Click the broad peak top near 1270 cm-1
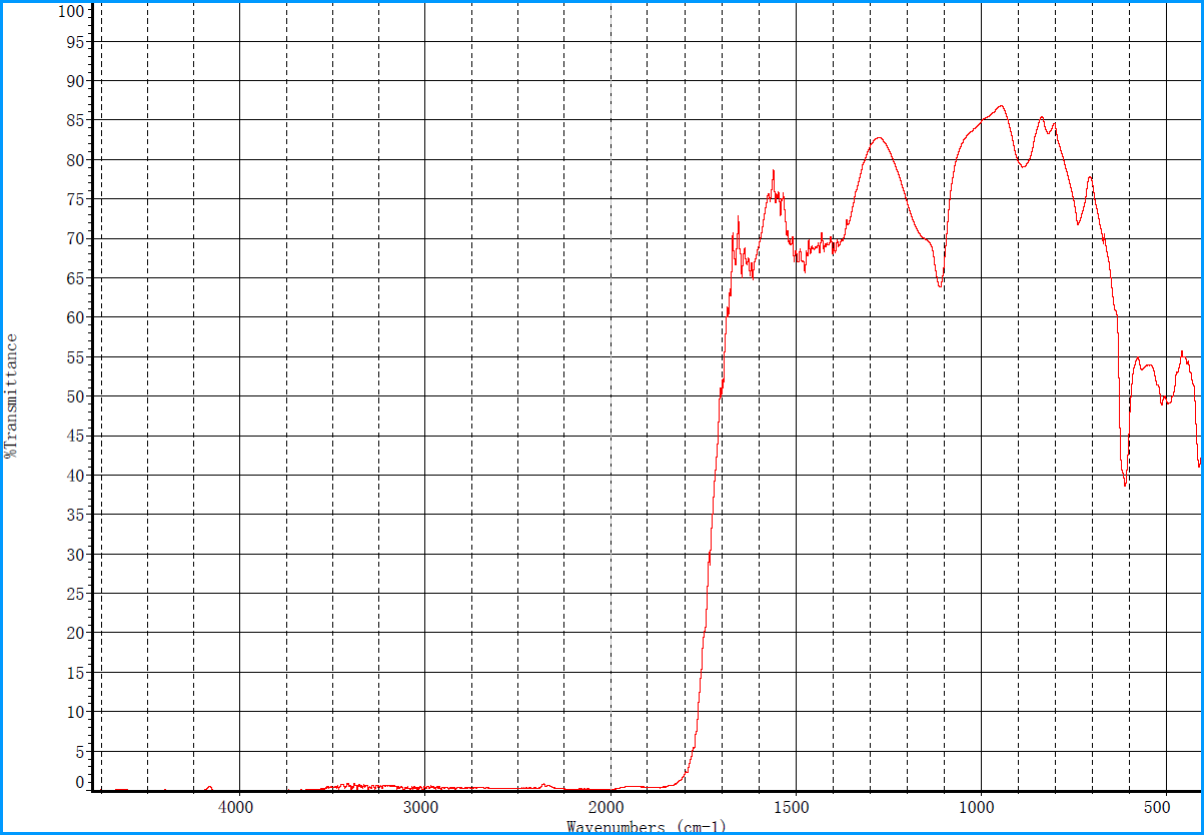This screenshot has height=835, width=1204. tap(878, 138)
